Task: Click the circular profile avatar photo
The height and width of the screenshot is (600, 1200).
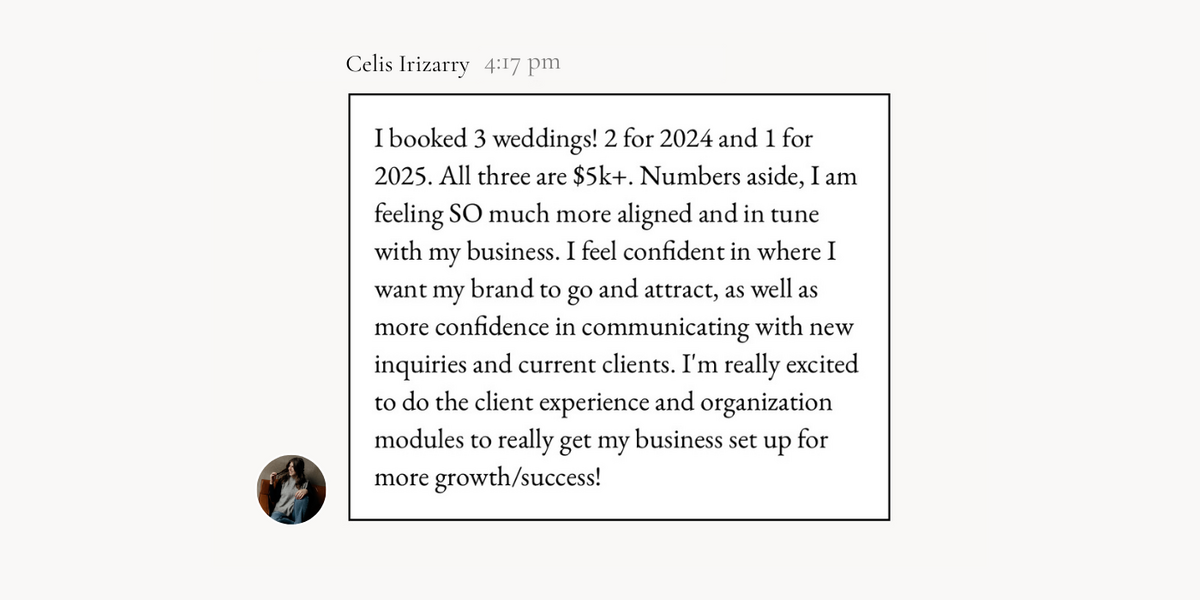Action: click(292, 490)
